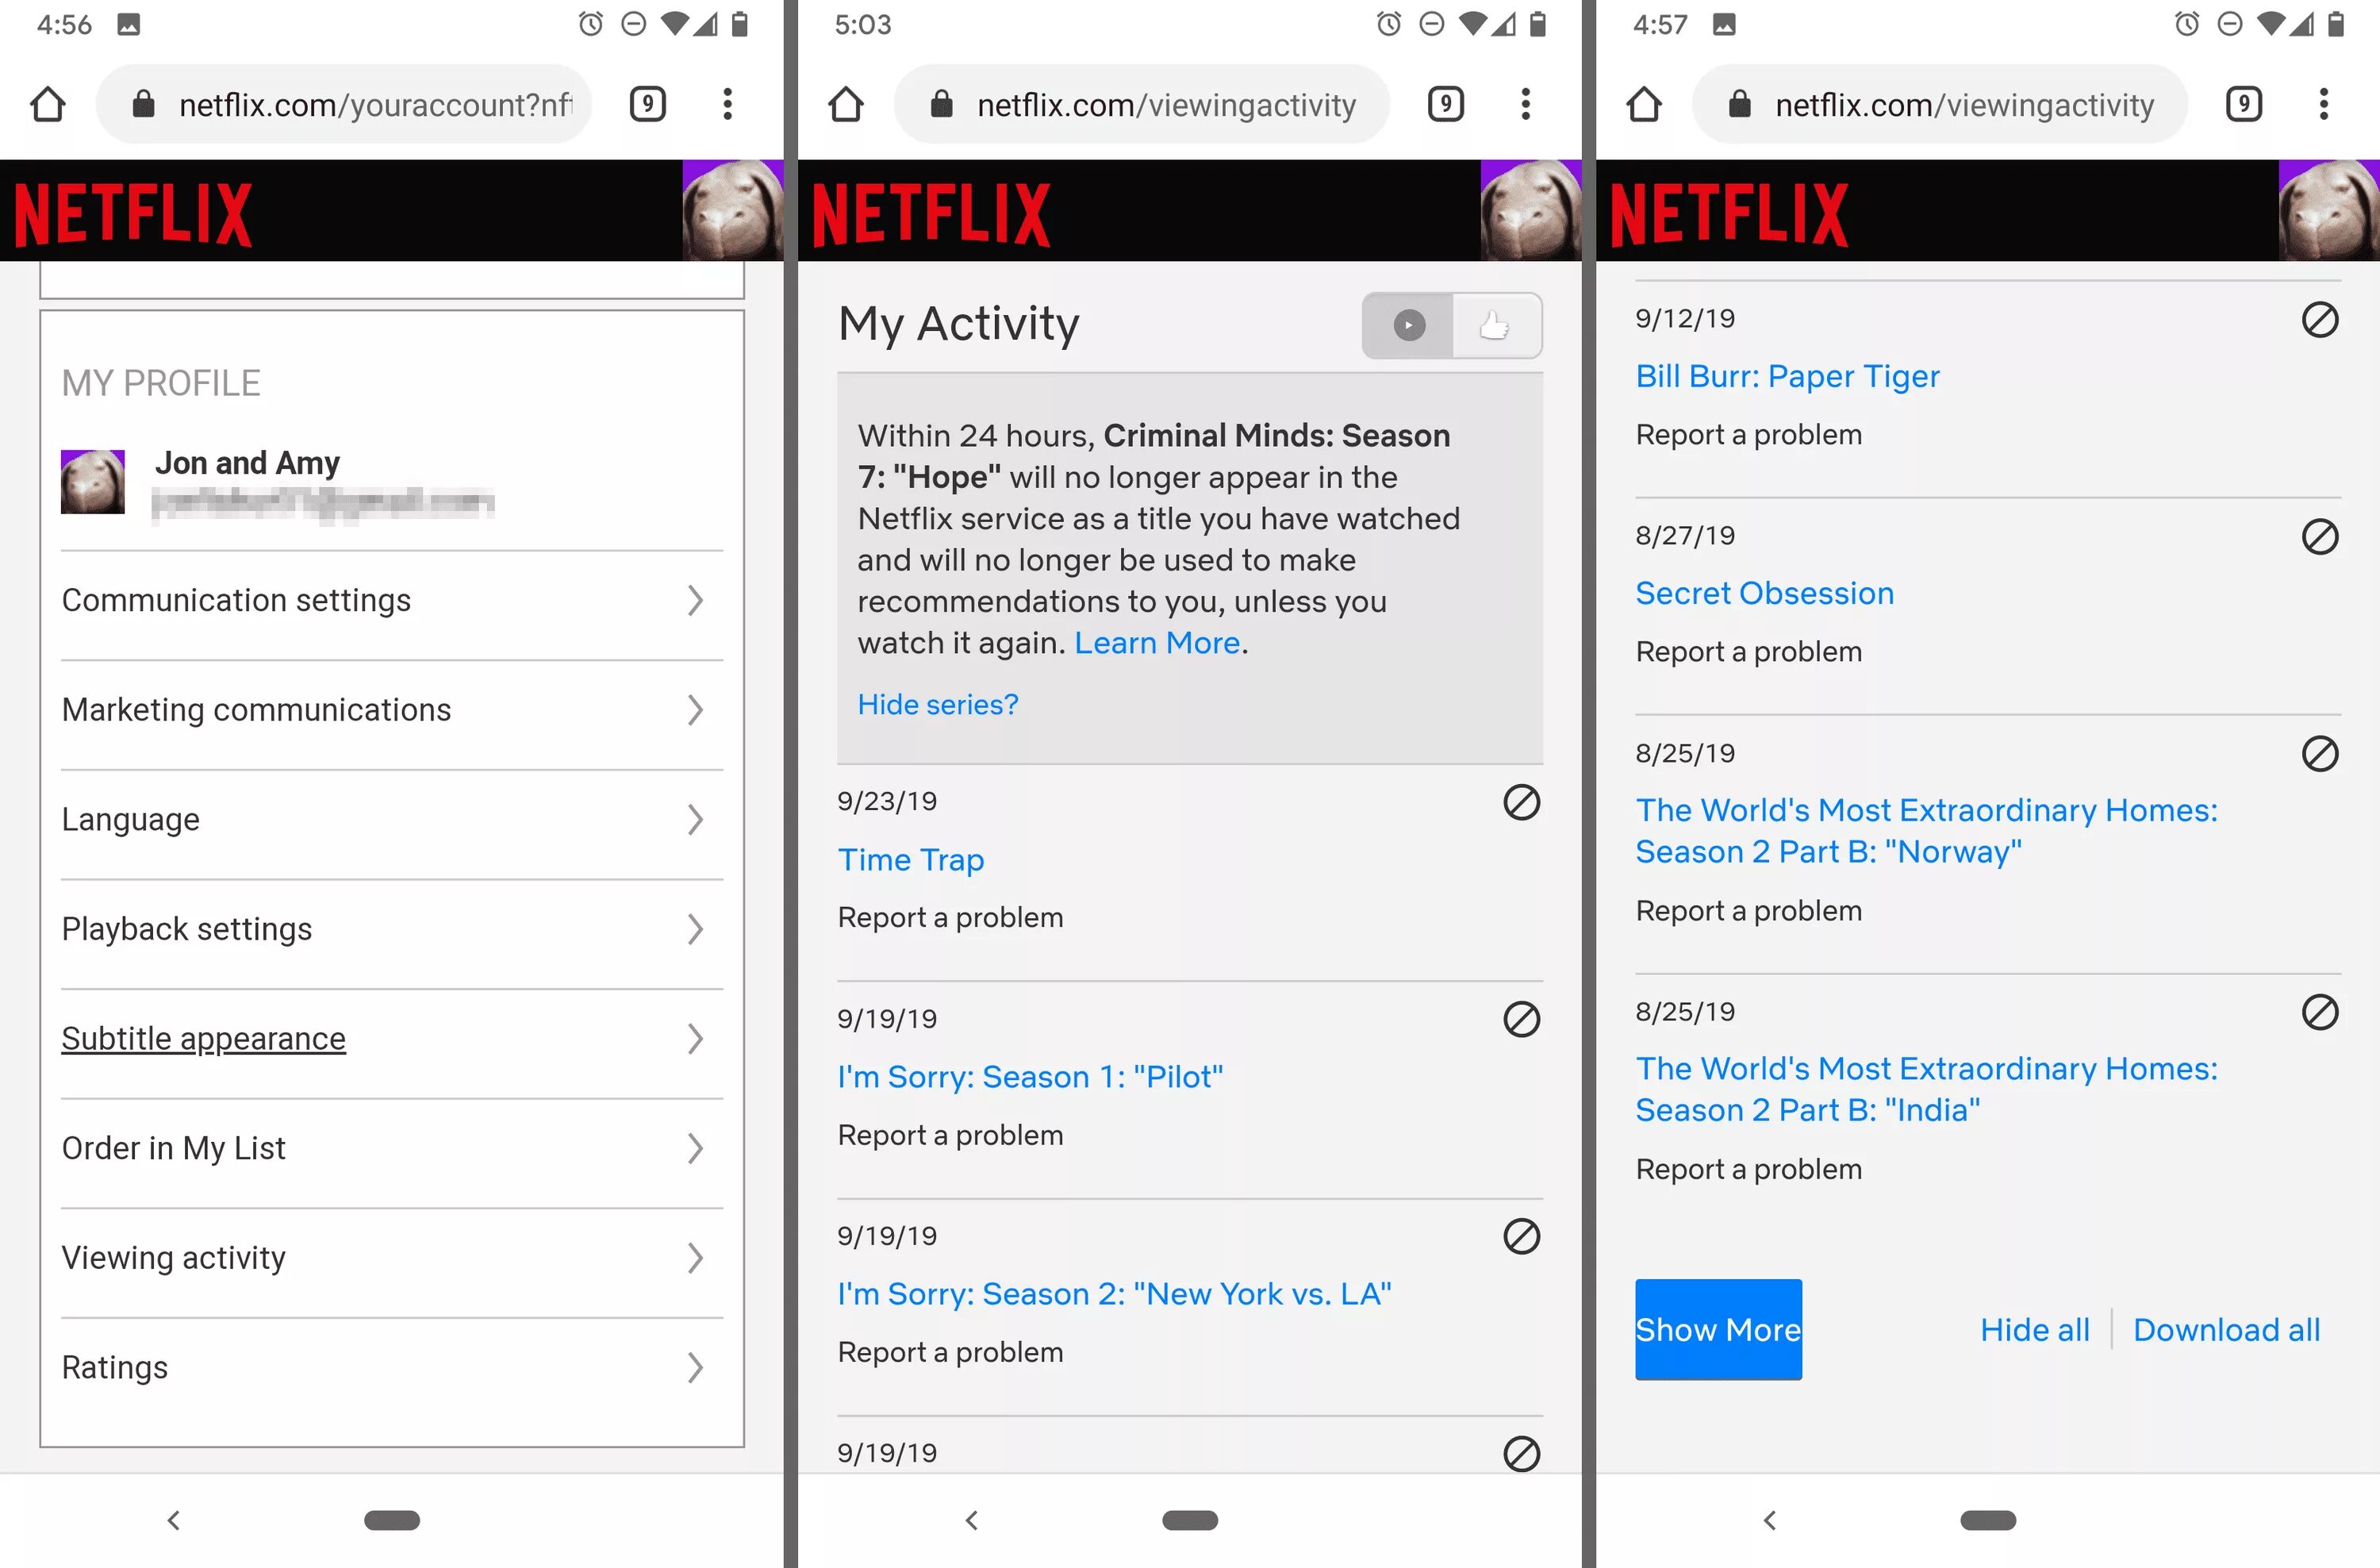Tap the Jon and Amy profile picture
Screen dimensions: 2380x1568
92,482
